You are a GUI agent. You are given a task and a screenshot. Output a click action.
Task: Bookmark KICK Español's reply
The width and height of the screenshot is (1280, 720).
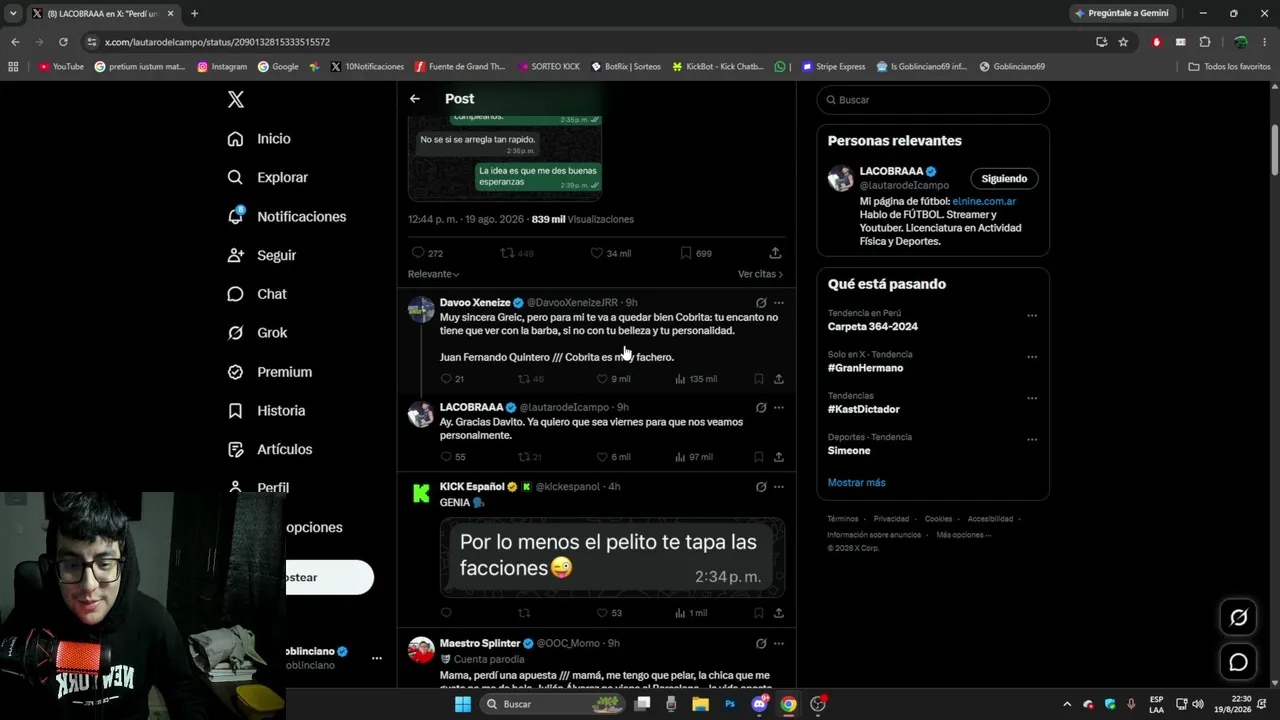(x=759, y=613)
